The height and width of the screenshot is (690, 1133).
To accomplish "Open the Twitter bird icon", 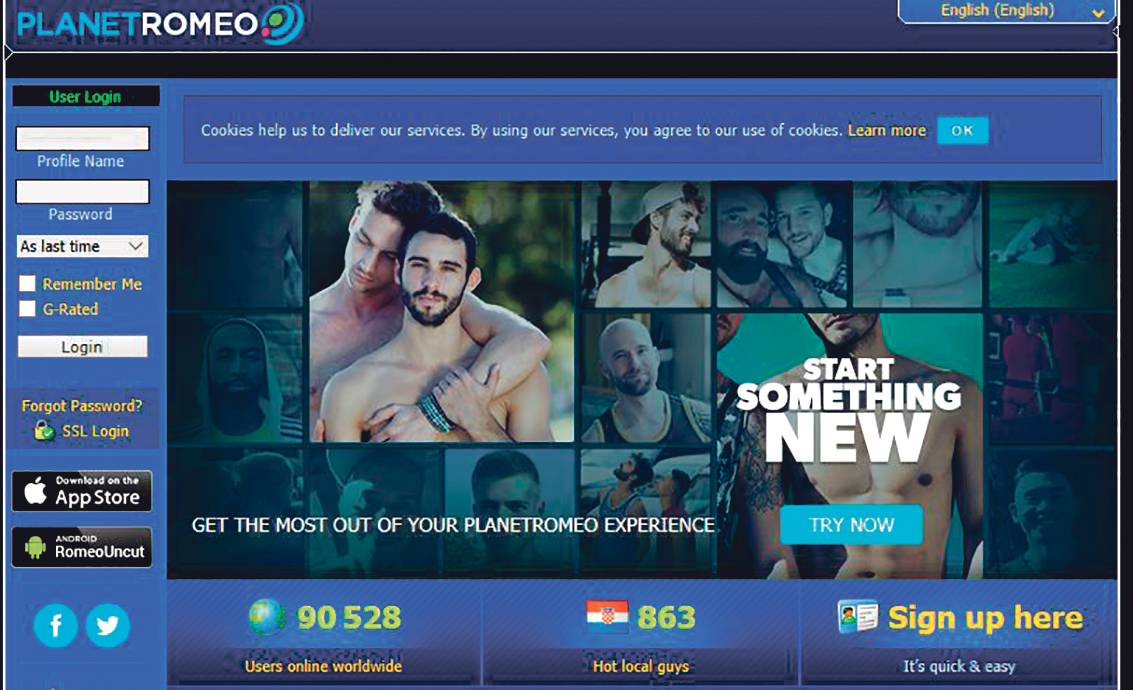I will [108, 625].
